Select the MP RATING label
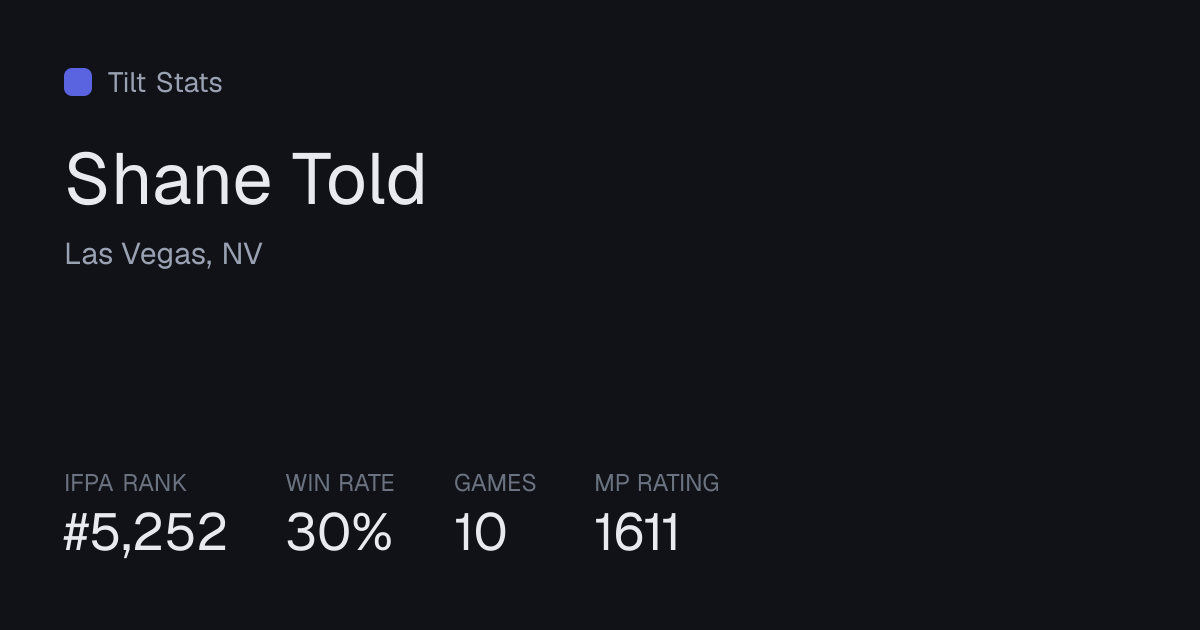 (x=657, y=483)
